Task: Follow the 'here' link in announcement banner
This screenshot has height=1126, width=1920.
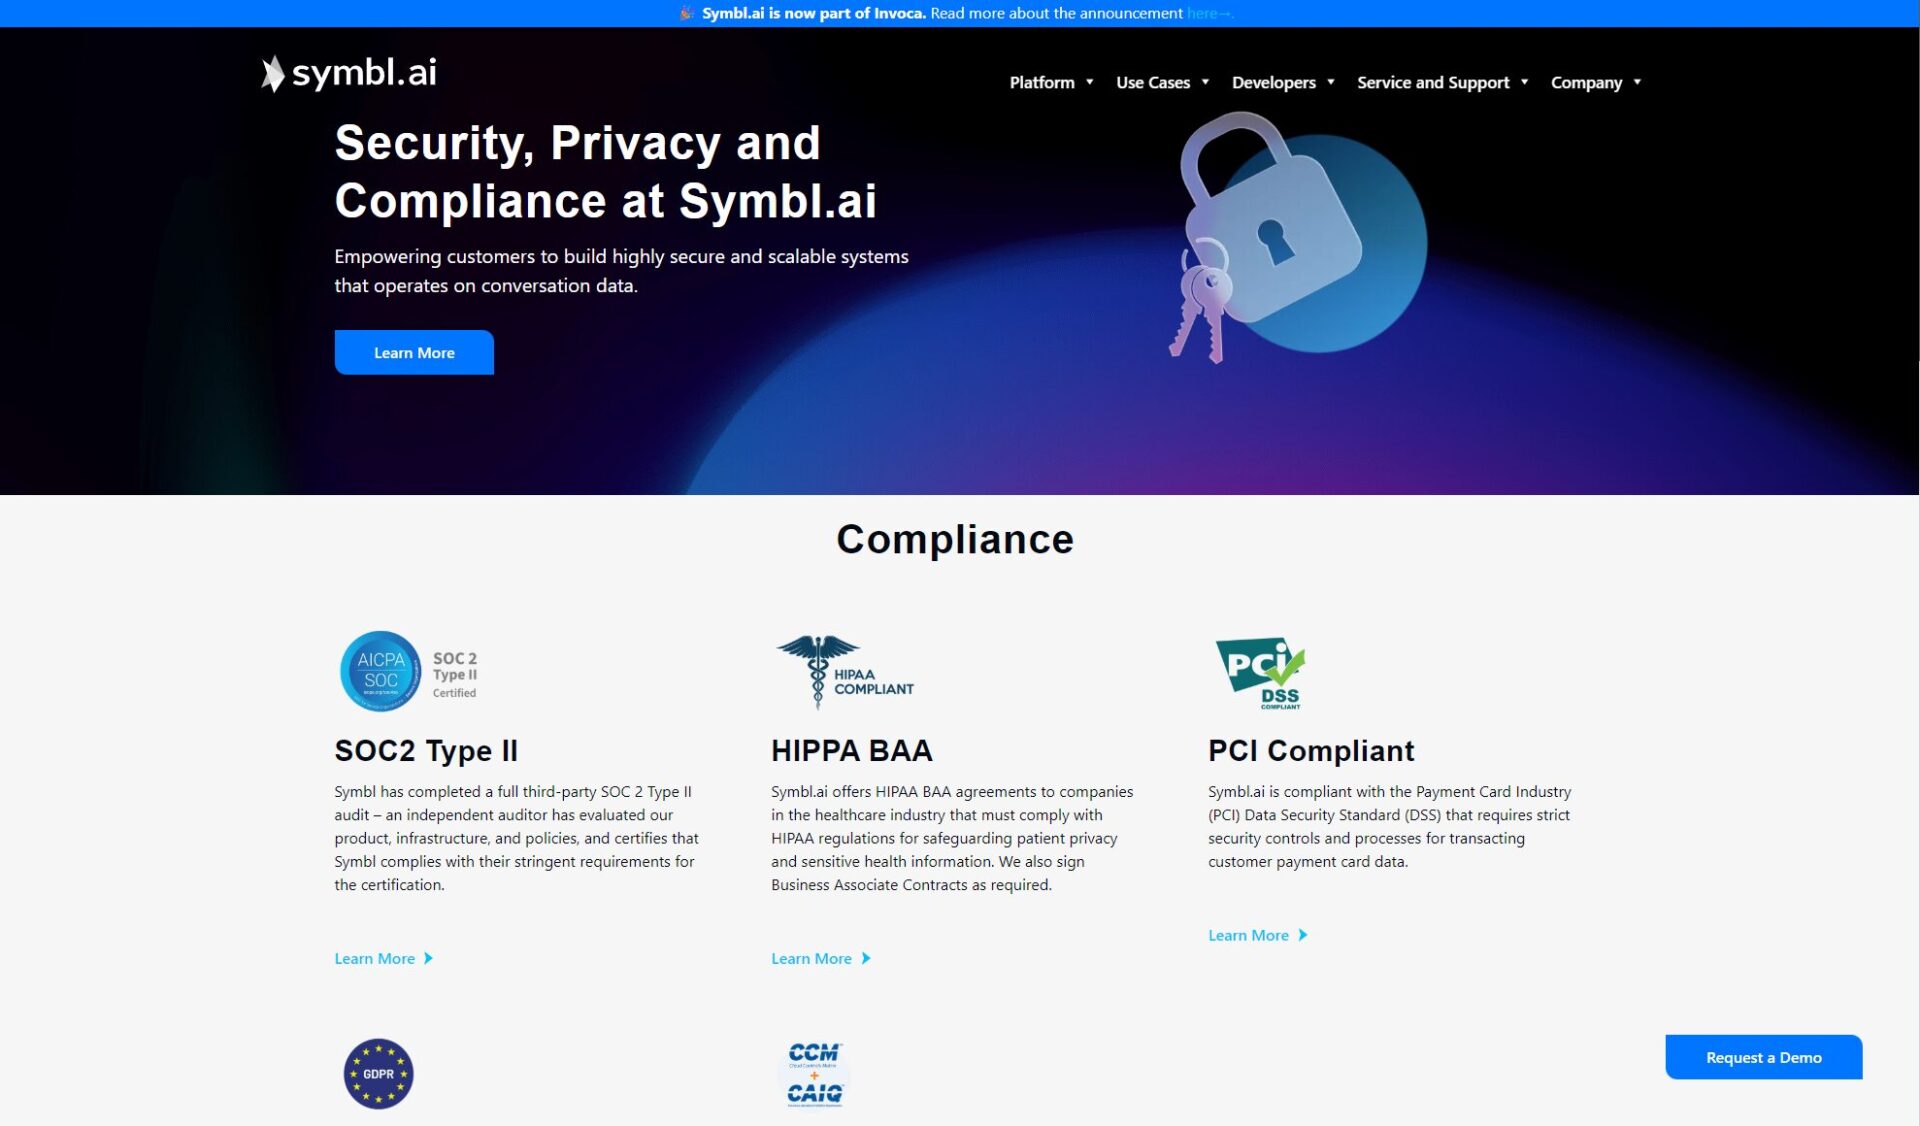Action: tap(1202, 13)
